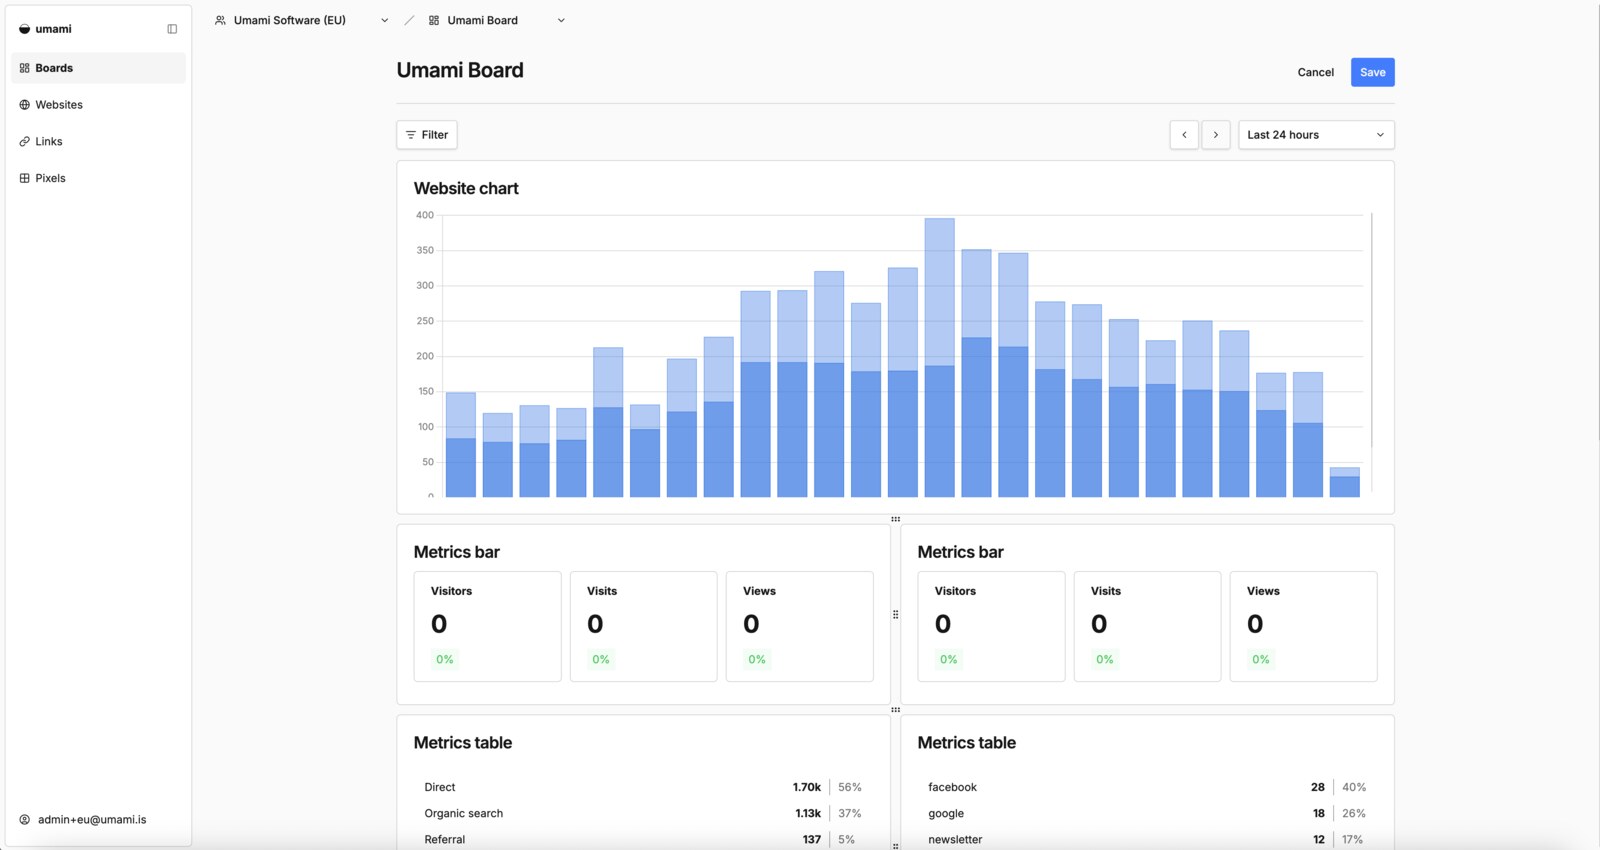Click the 56% share for Direct
The image size is (1600, 850).
coord(850,788)
